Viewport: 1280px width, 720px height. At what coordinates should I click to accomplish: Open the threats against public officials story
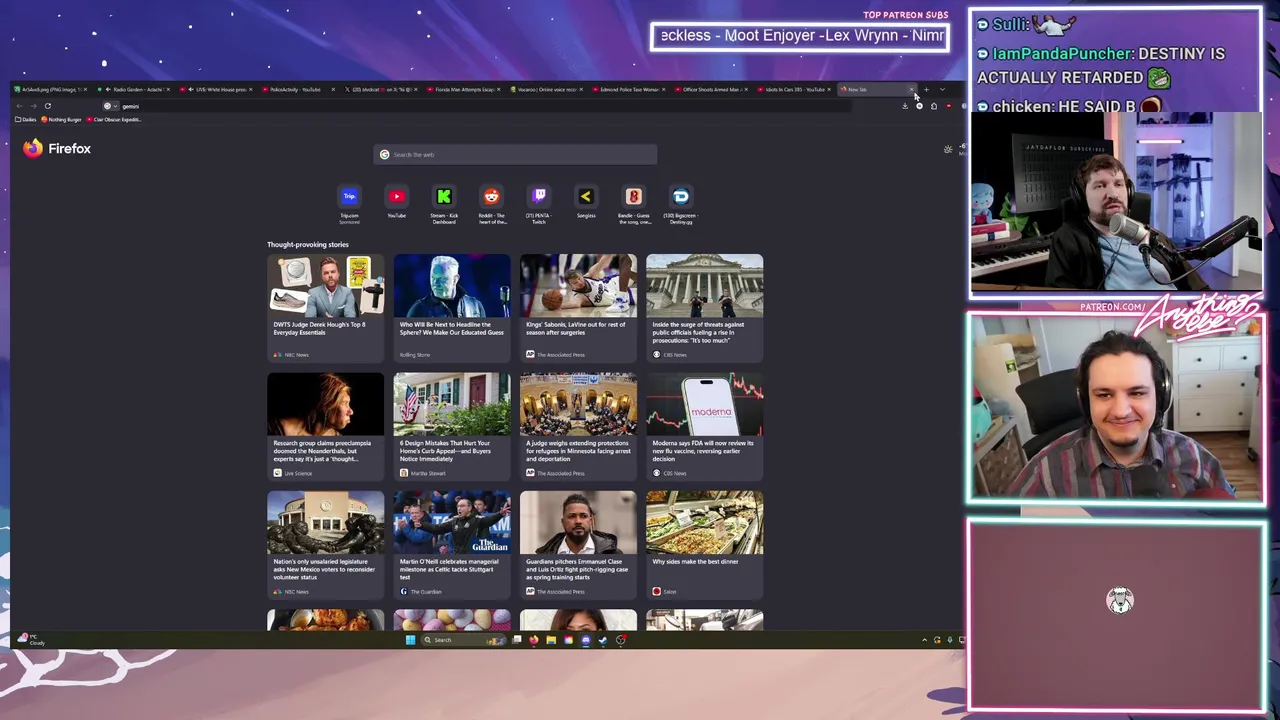point(704,307)
